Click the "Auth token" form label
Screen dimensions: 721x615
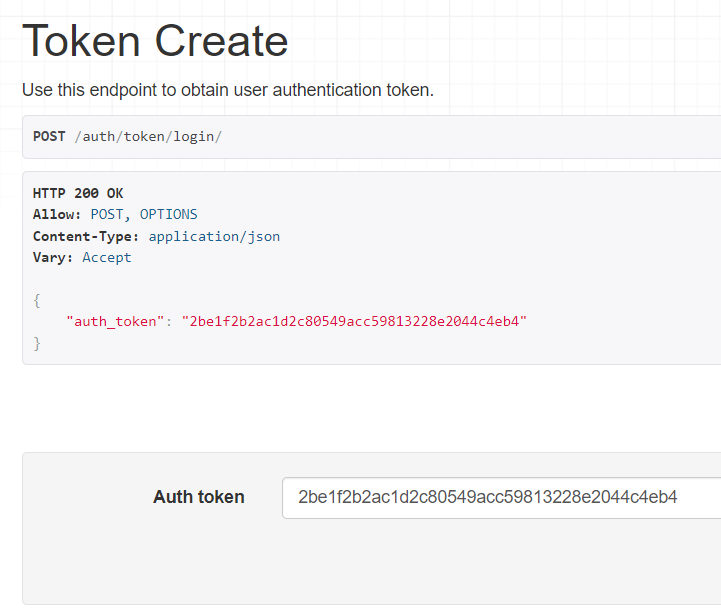tap(198, 497)
